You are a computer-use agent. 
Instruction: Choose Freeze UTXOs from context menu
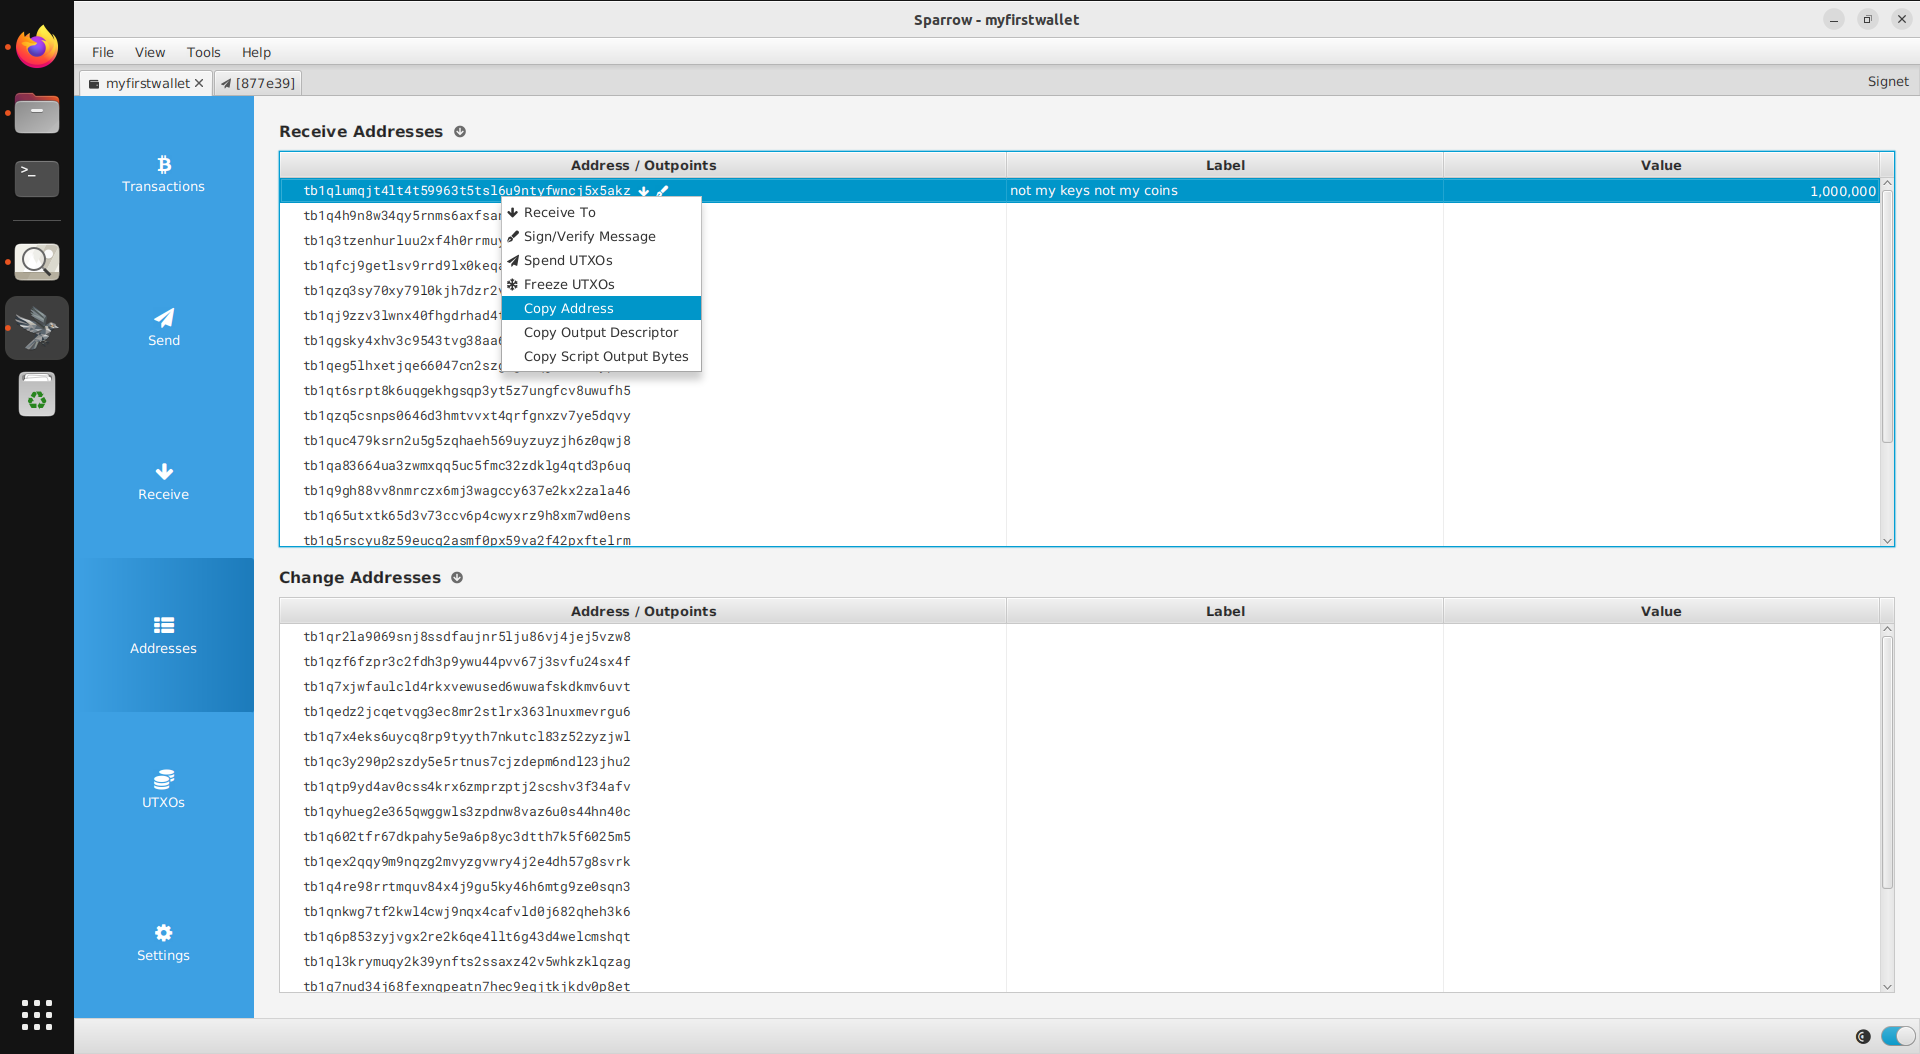(601, 284)
